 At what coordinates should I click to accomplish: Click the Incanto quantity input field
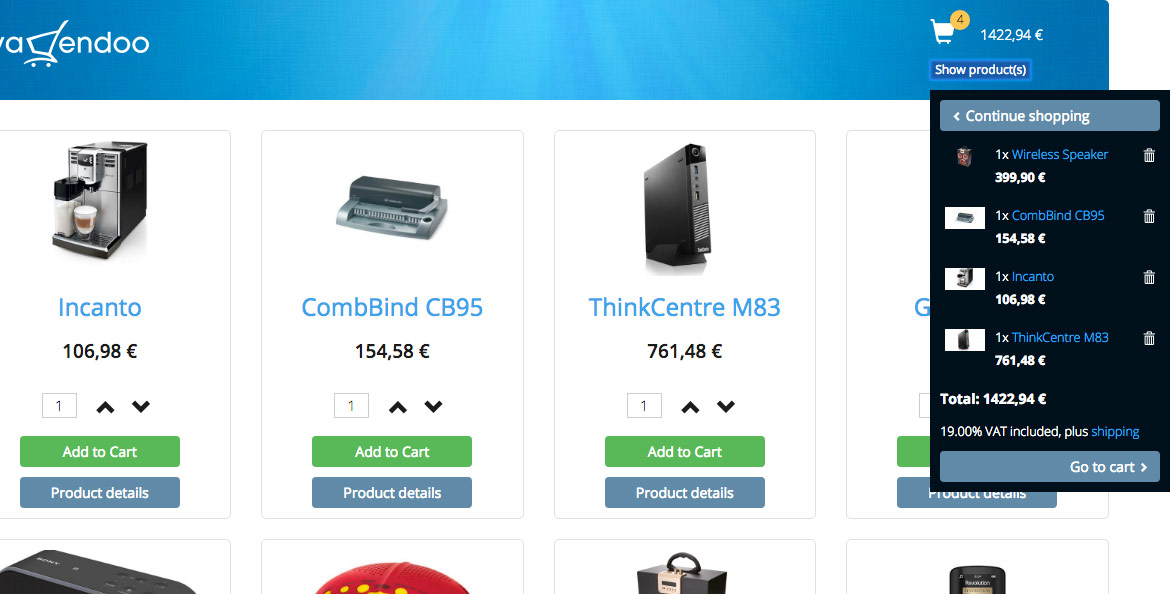[x=59, y=406]
